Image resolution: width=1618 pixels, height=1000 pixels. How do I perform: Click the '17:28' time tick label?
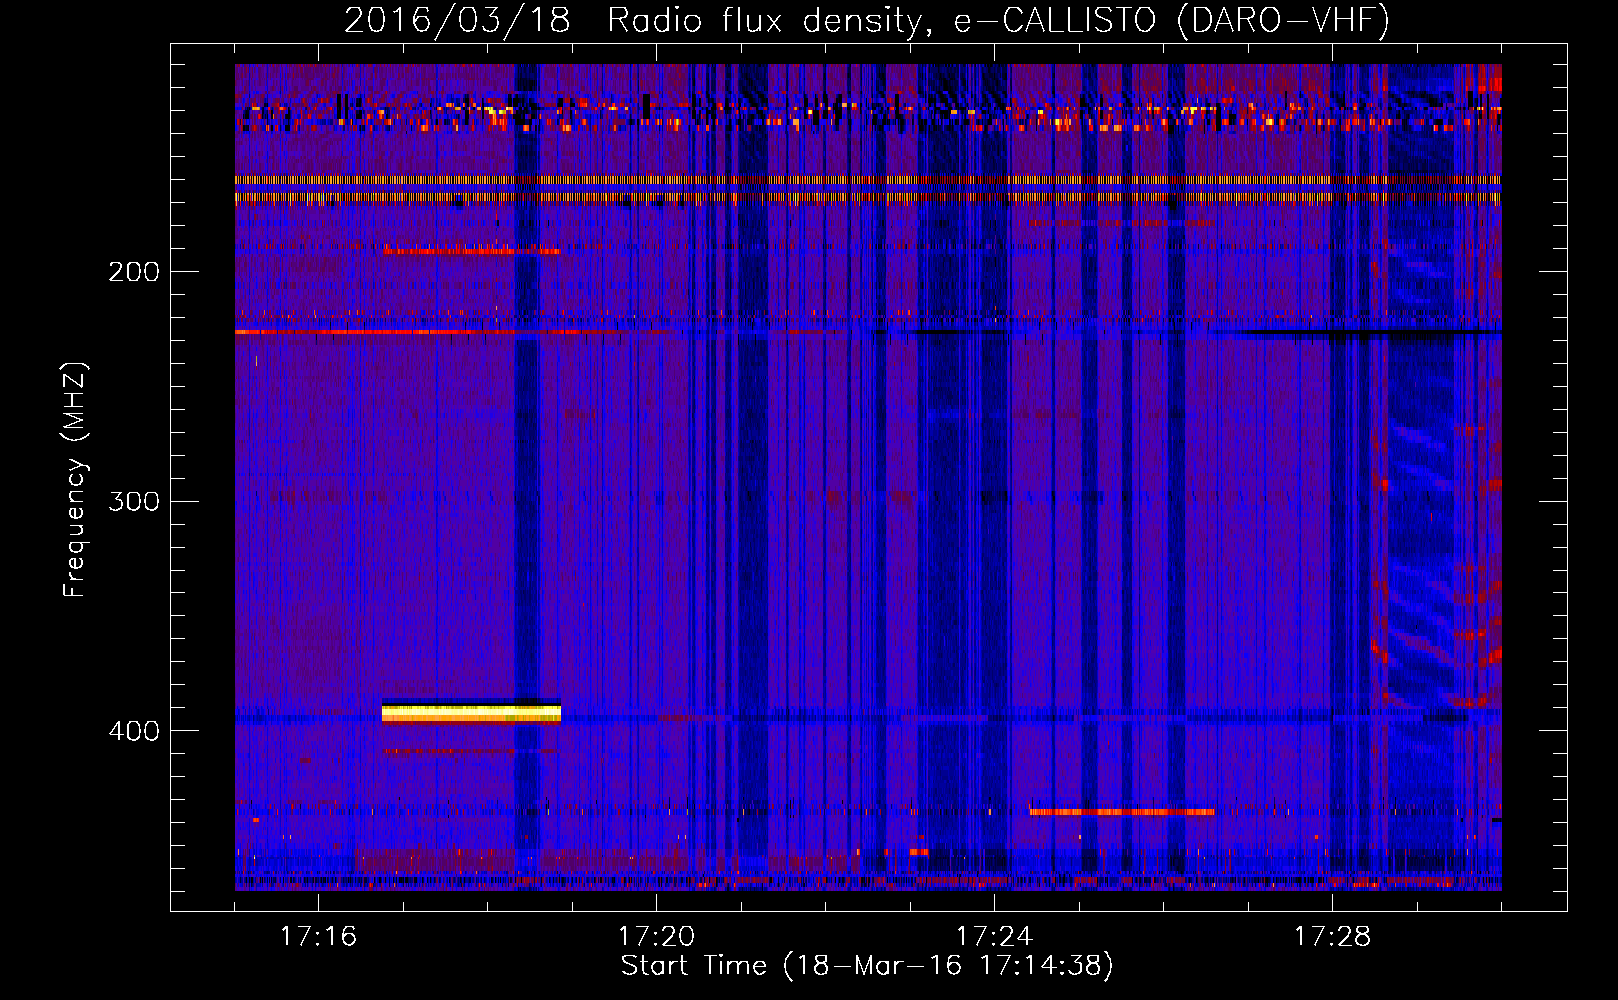coord(1332,936)
